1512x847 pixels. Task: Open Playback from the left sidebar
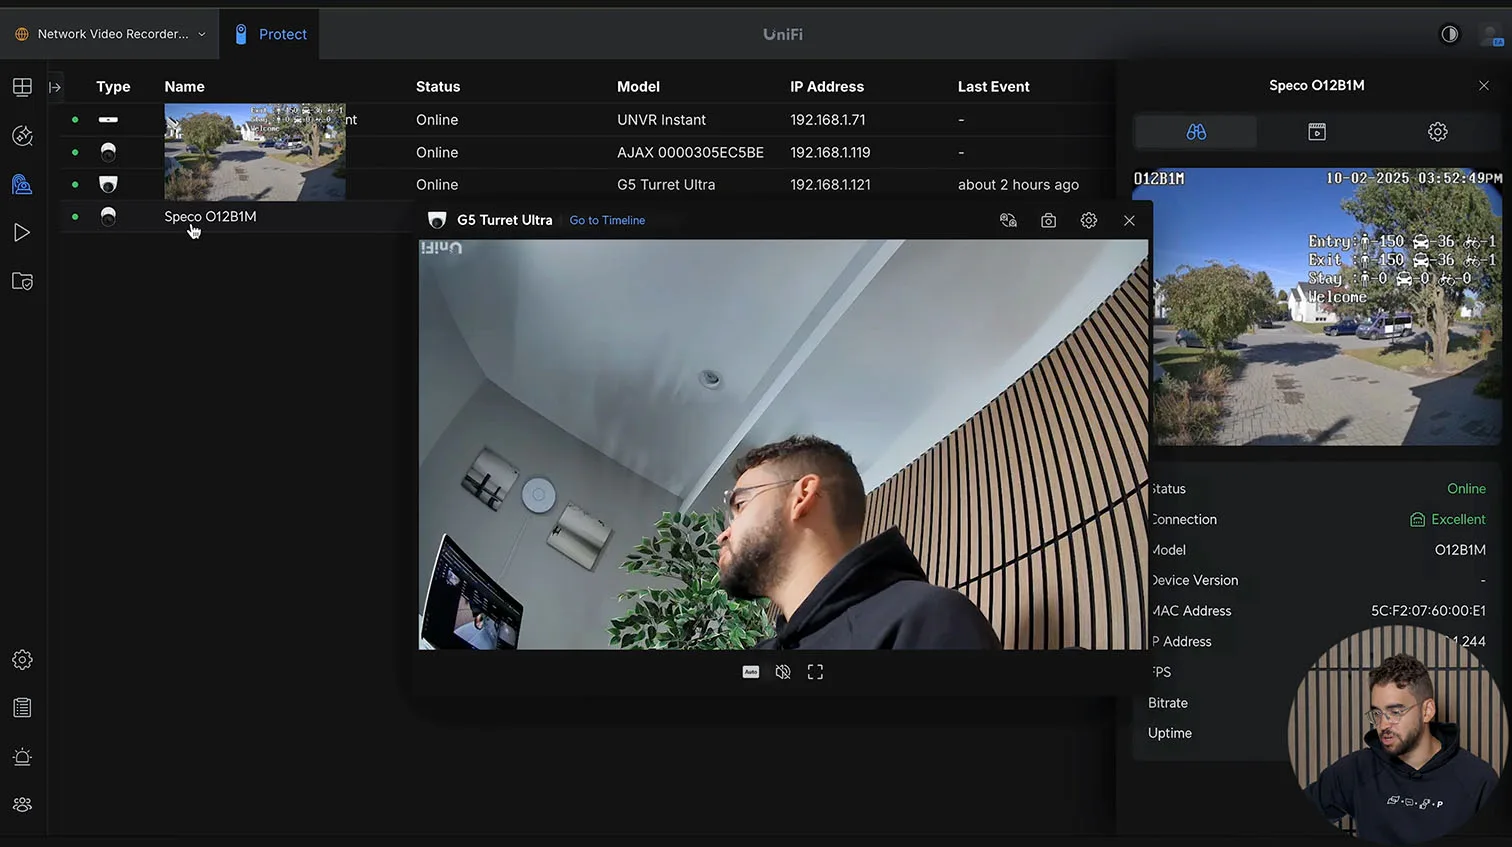22,233
